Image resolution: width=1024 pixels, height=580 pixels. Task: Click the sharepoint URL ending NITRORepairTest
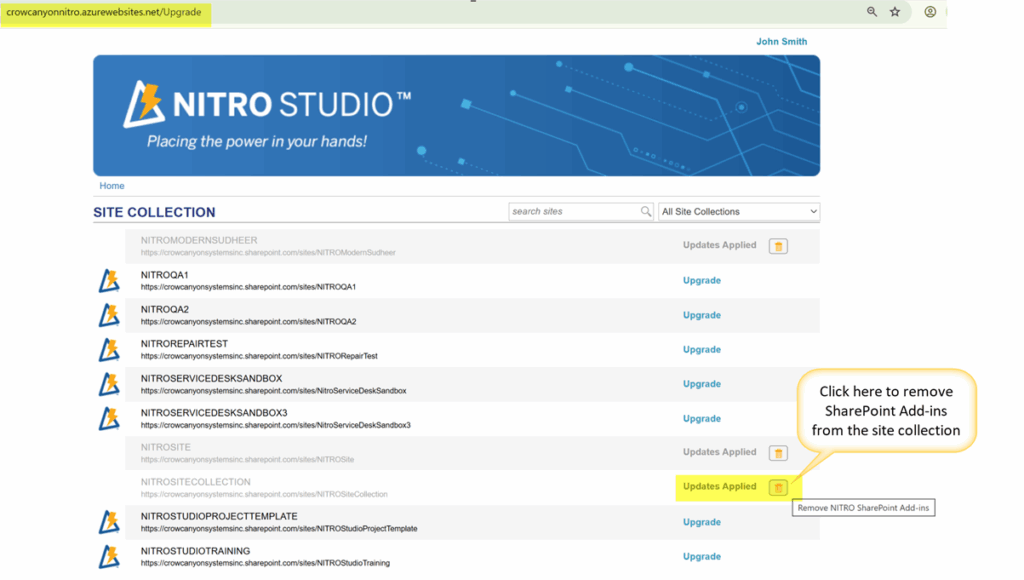[259, 356]
